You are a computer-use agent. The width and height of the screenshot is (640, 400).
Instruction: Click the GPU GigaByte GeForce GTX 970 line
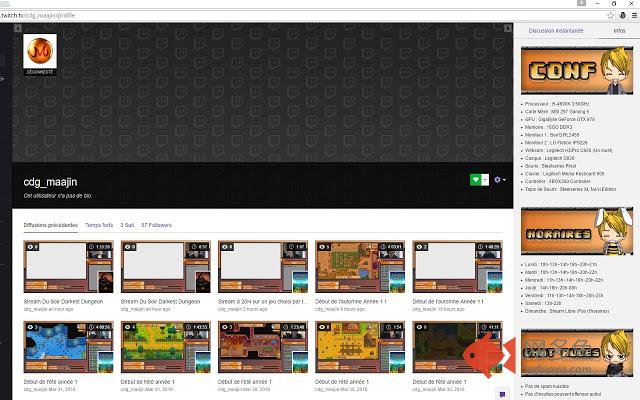click(x=560, y=120)
